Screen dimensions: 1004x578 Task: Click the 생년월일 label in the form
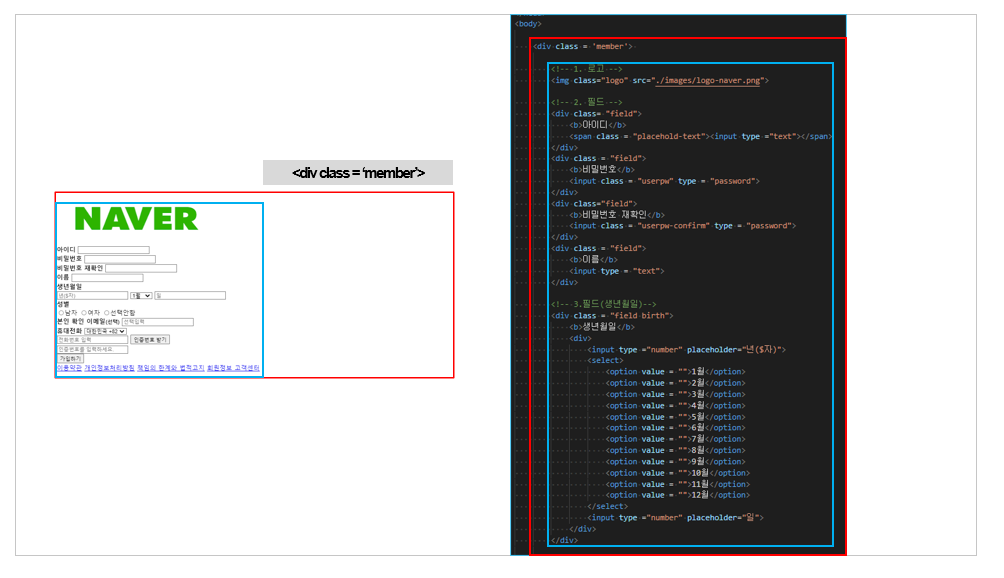pos(69,287)
